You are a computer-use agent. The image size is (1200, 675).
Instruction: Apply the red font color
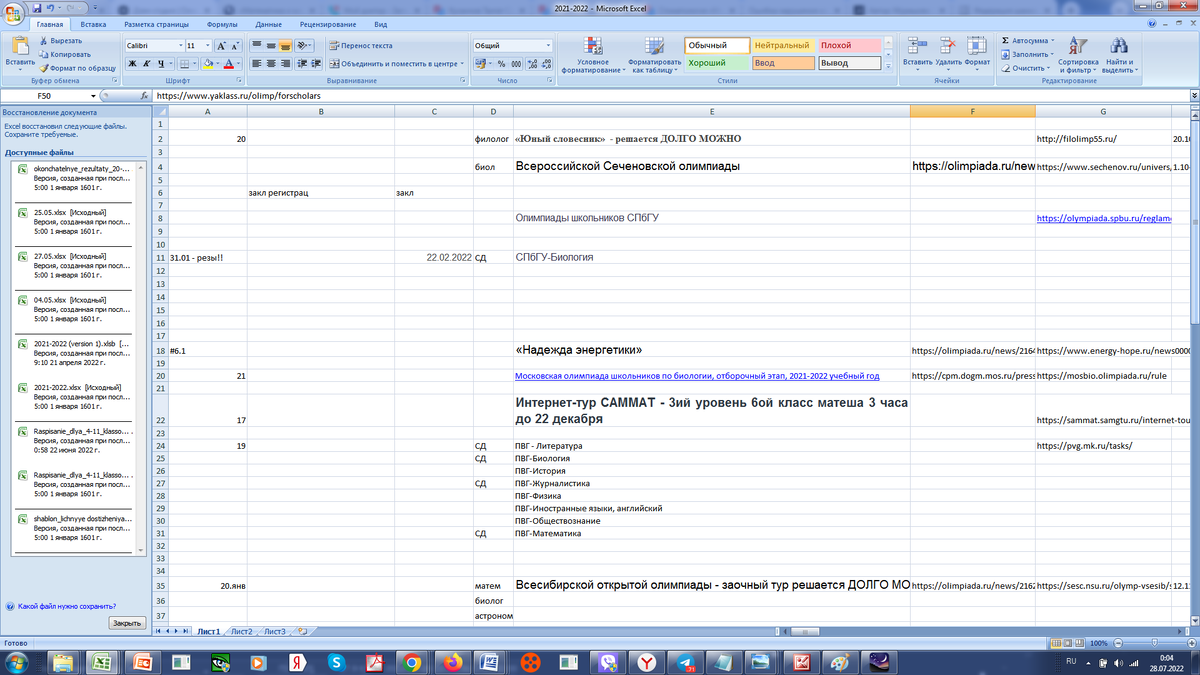228,63
